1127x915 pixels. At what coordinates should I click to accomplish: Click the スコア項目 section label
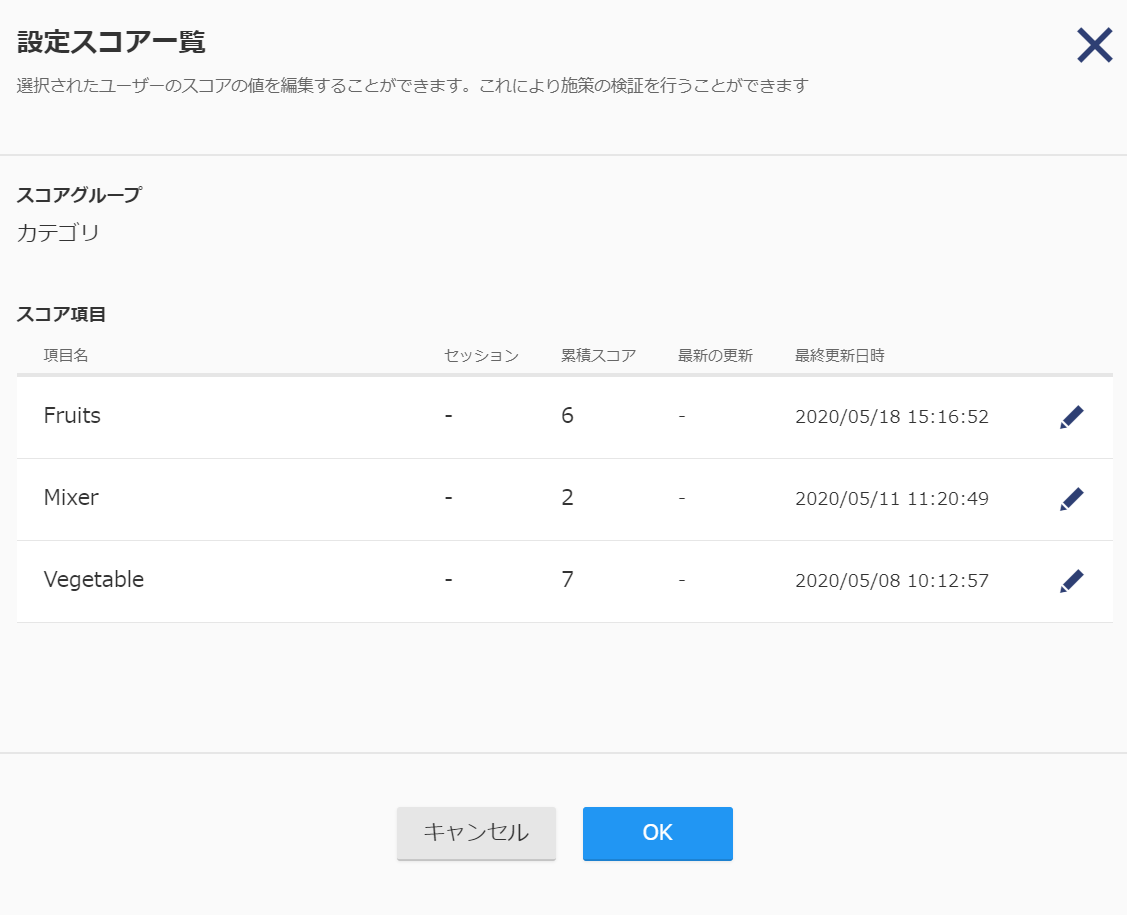62,314
